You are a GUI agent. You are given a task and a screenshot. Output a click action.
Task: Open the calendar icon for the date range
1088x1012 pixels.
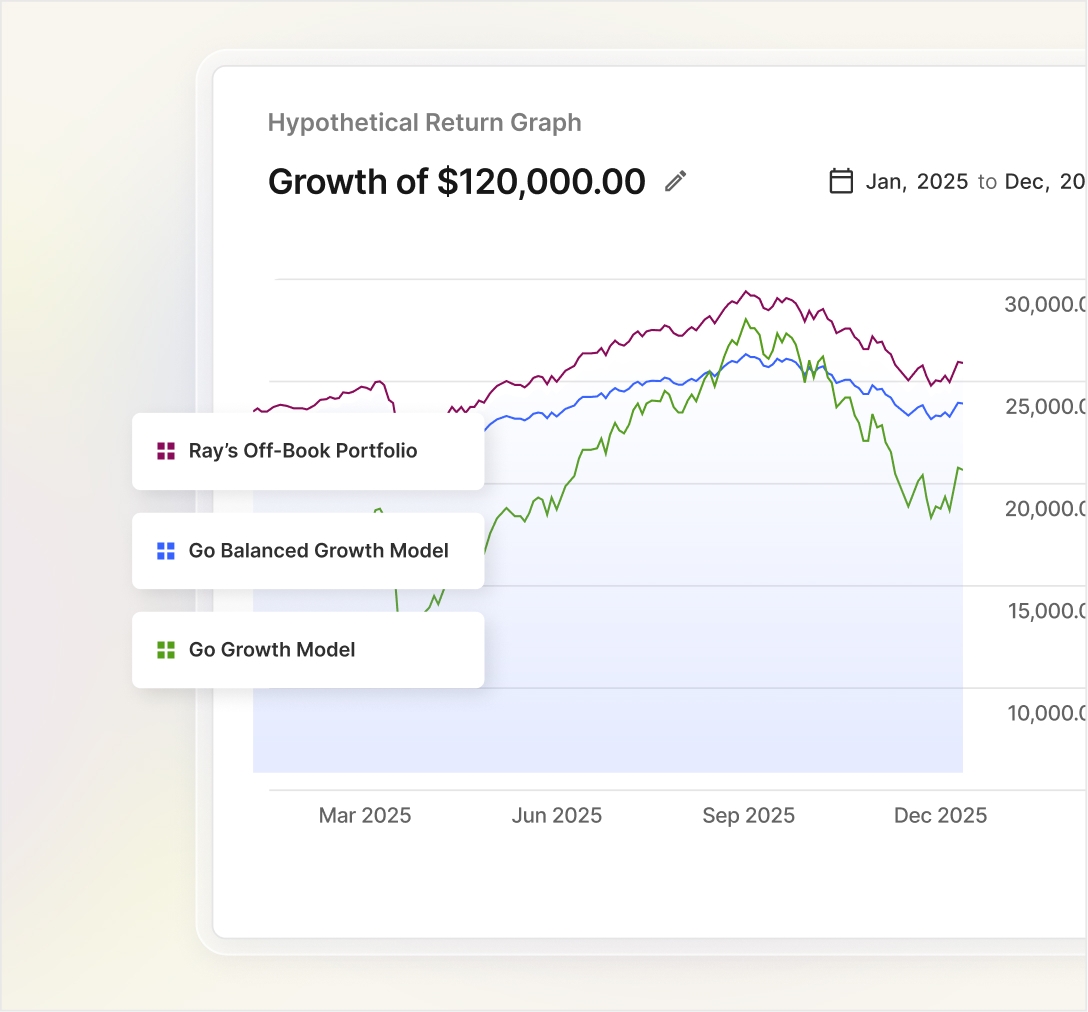842,181
